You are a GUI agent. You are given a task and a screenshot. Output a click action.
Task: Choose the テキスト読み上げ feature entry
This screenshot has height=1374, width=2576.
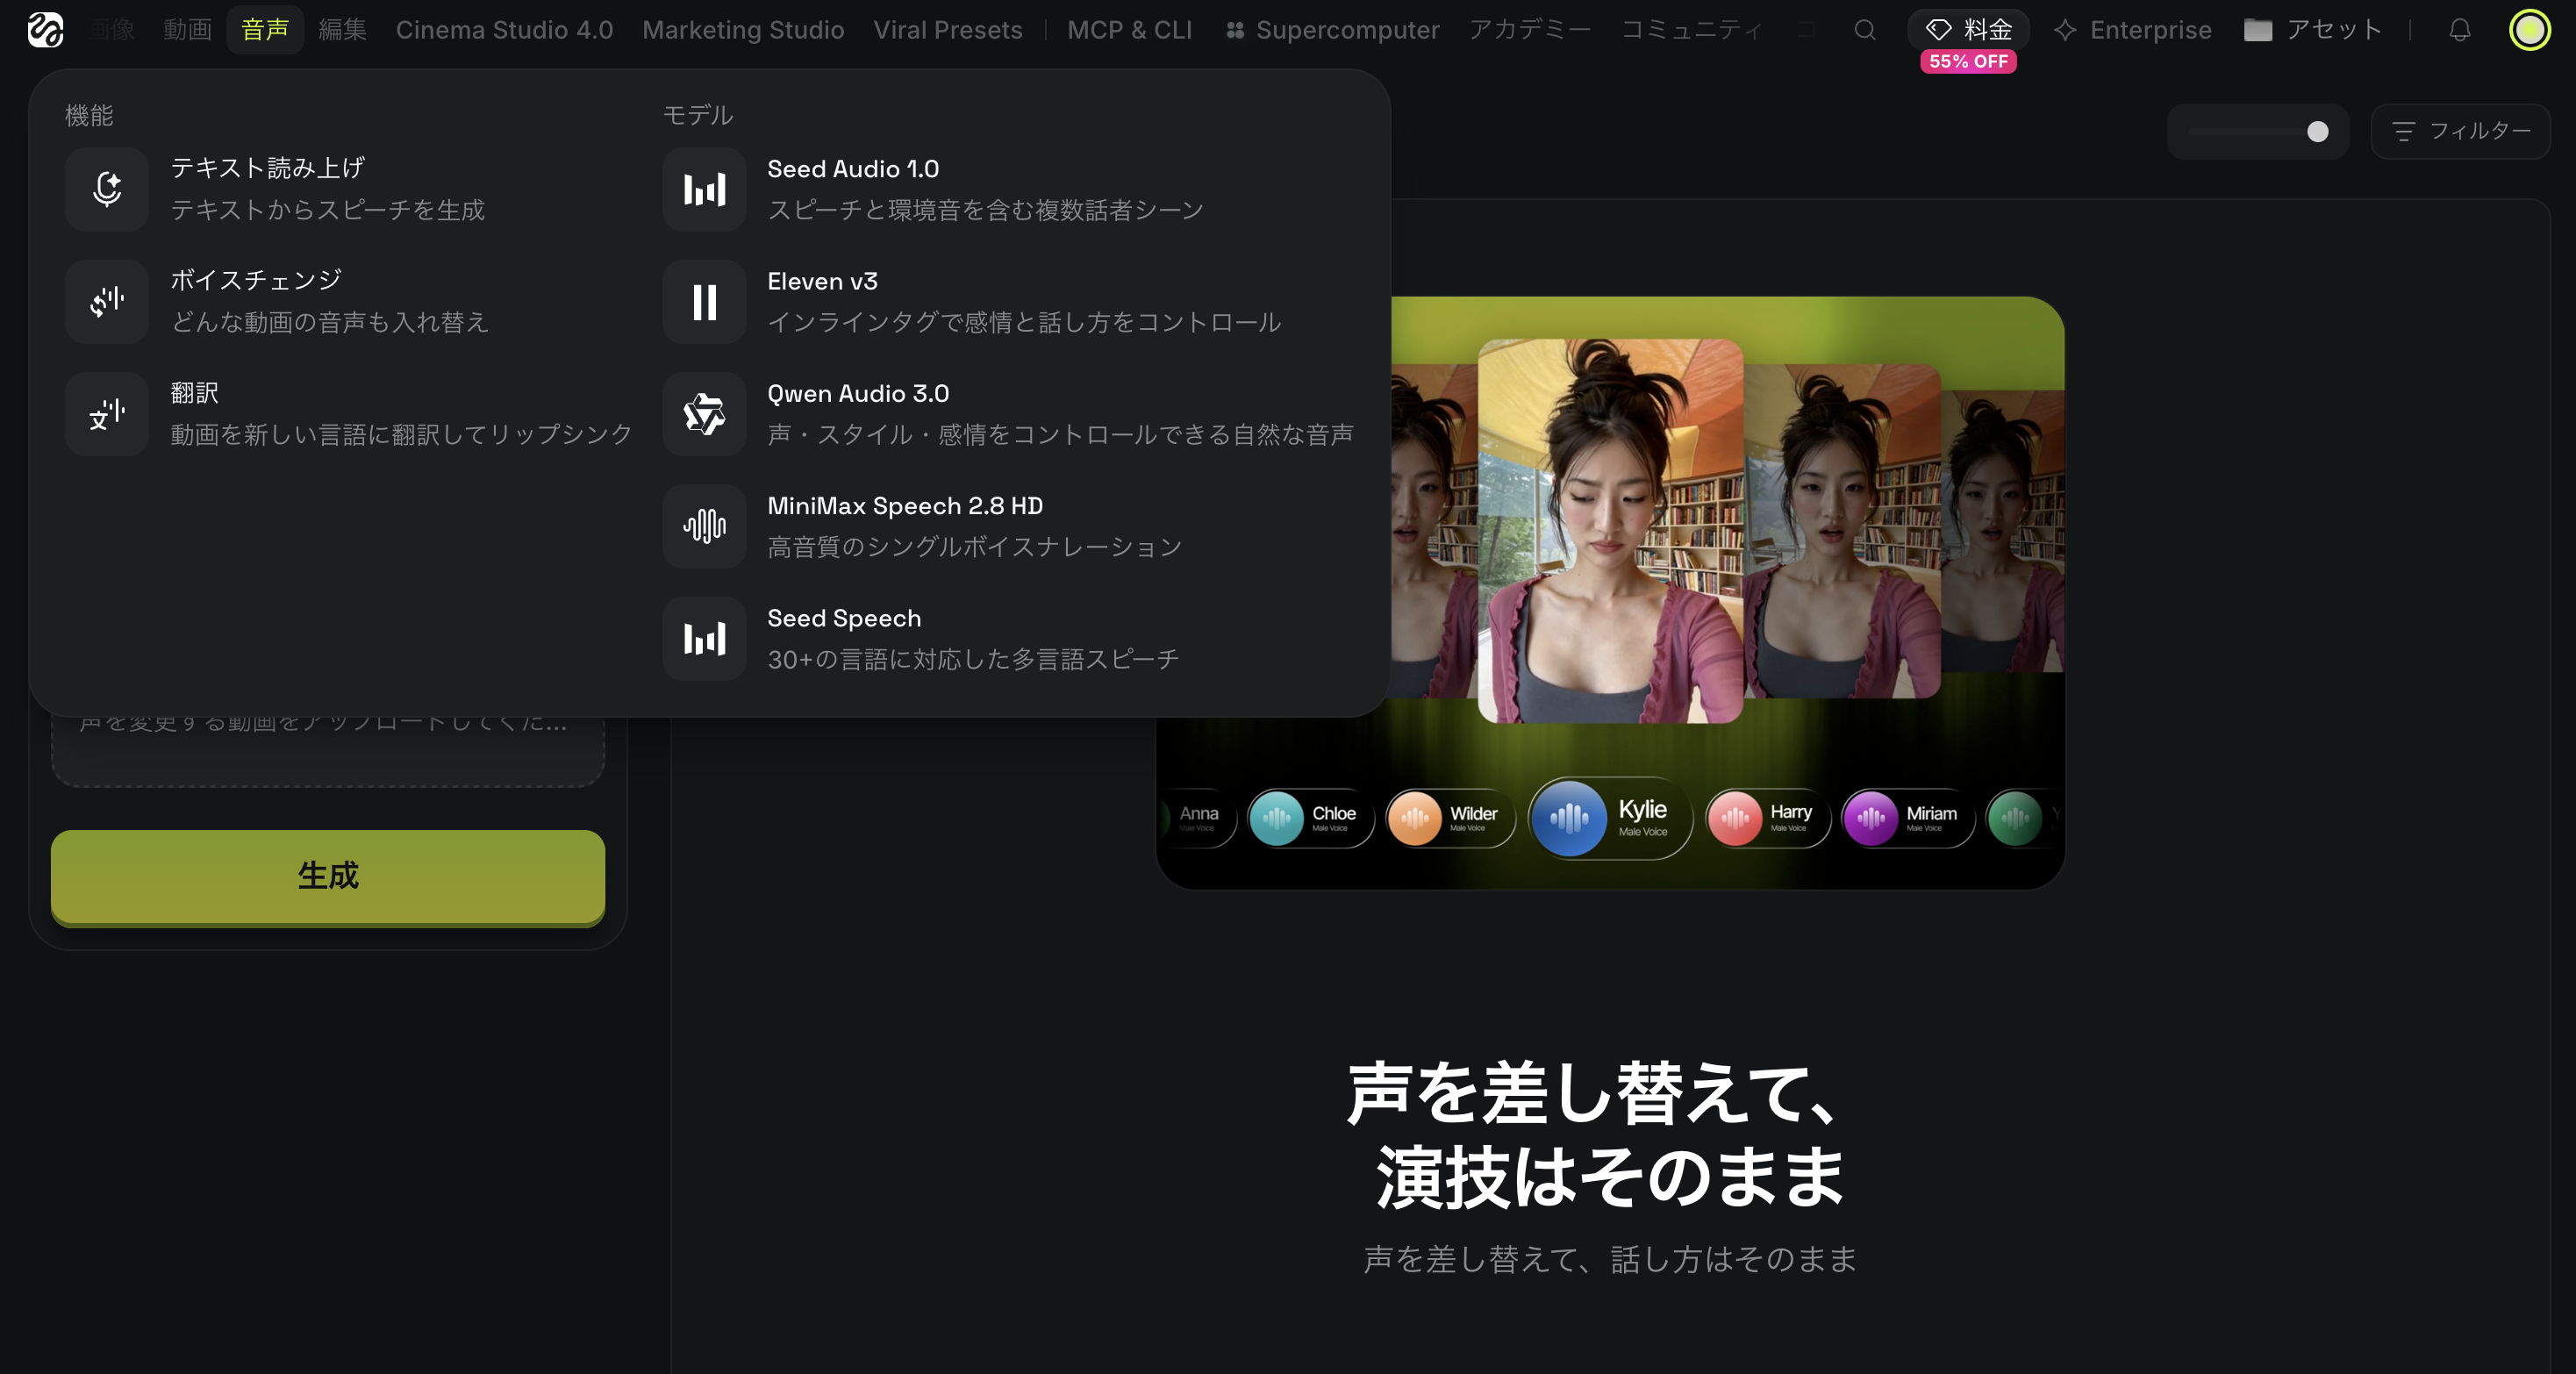point(350,189)
